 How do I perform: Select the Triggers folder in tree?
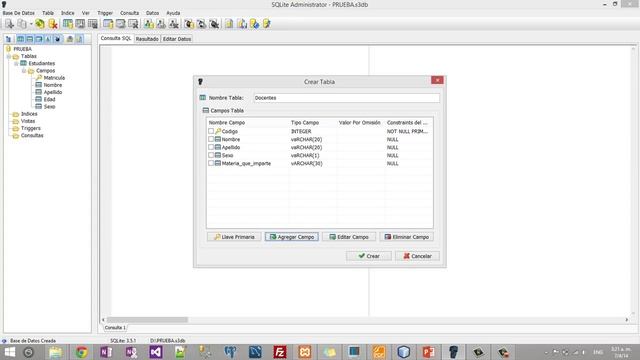click(31, 128)
